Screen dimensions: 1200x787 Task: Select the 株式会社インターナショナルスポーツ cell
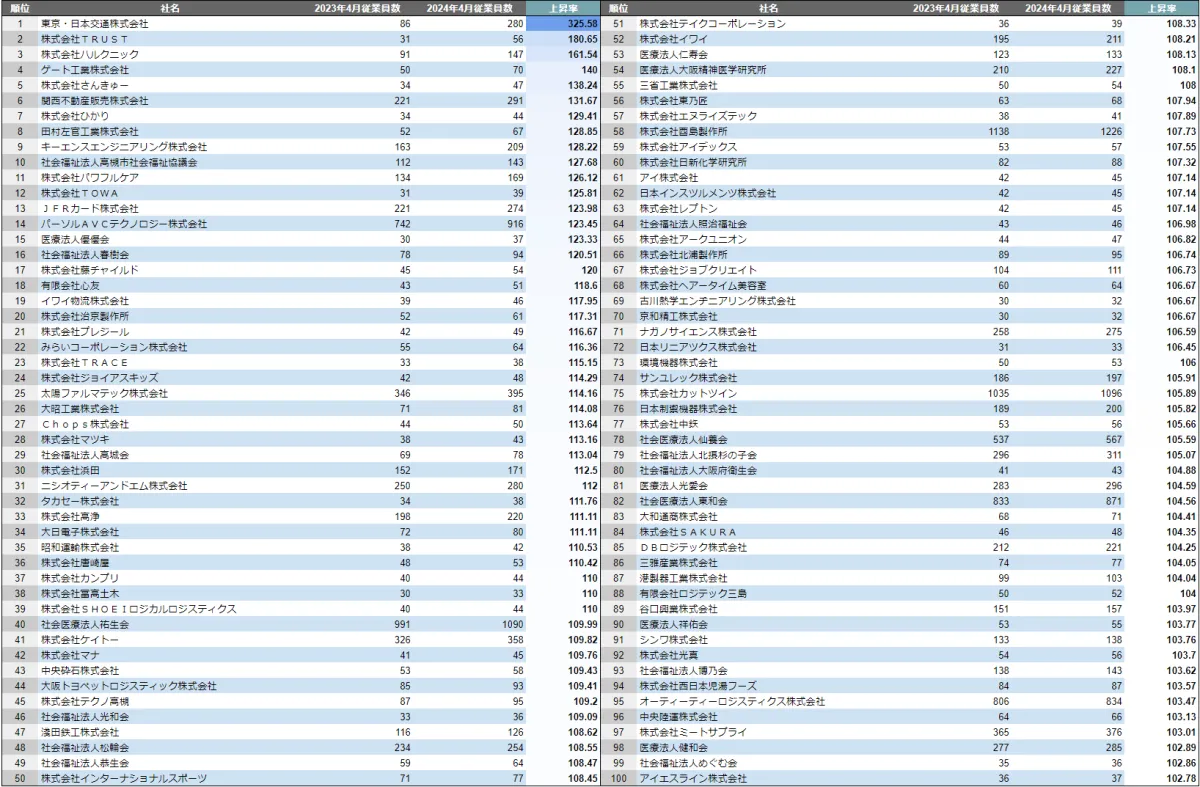124,778
